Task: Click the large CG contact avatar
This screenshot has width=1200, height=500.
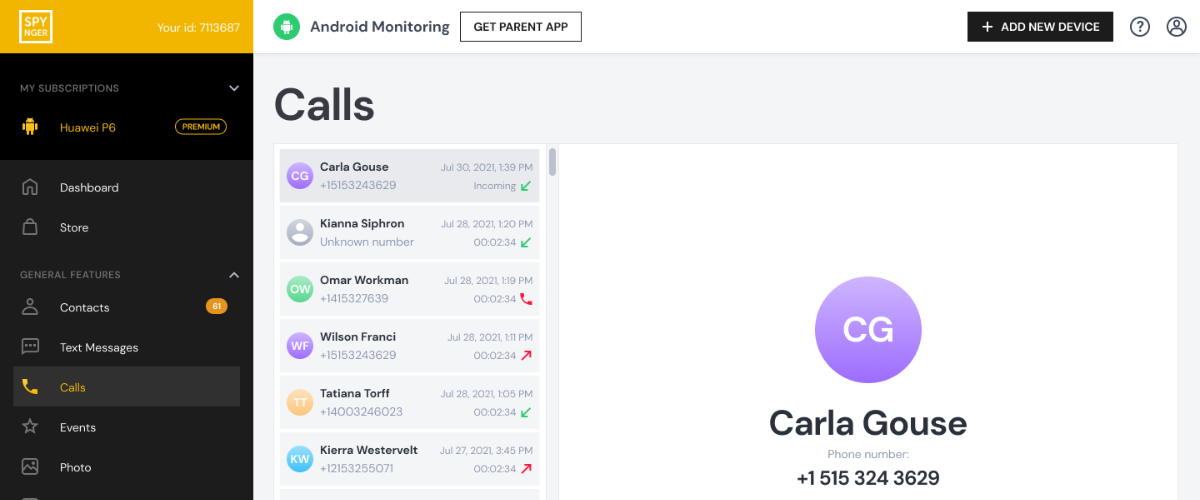Action: pos(868,330)
